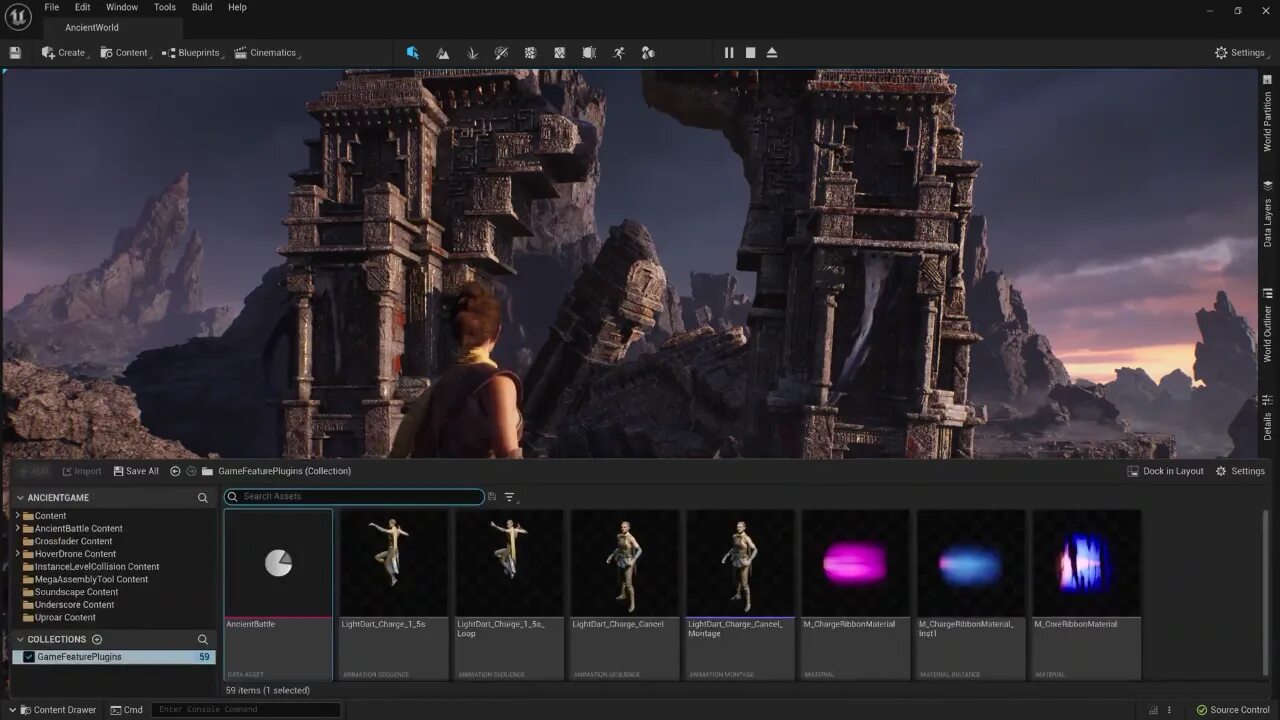Image resolution: width=1280 pixels, height=720 pixels.
Task: Expand the HoverDrone Content folder
Action: coord(17,554)
